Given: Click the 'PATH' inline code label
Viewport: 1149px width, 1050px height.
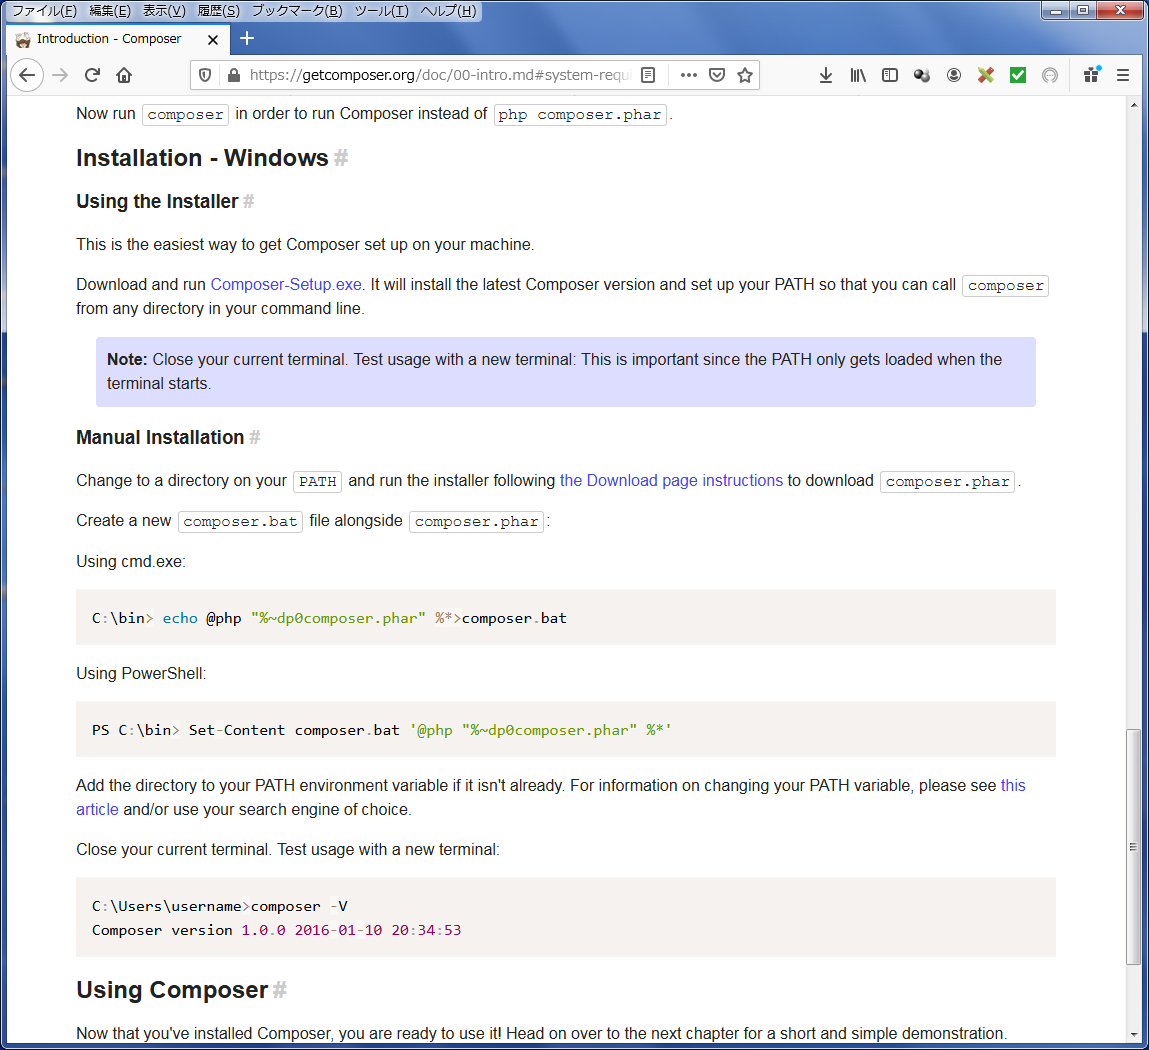Looking at the screenshot, I should coord(317,481).
